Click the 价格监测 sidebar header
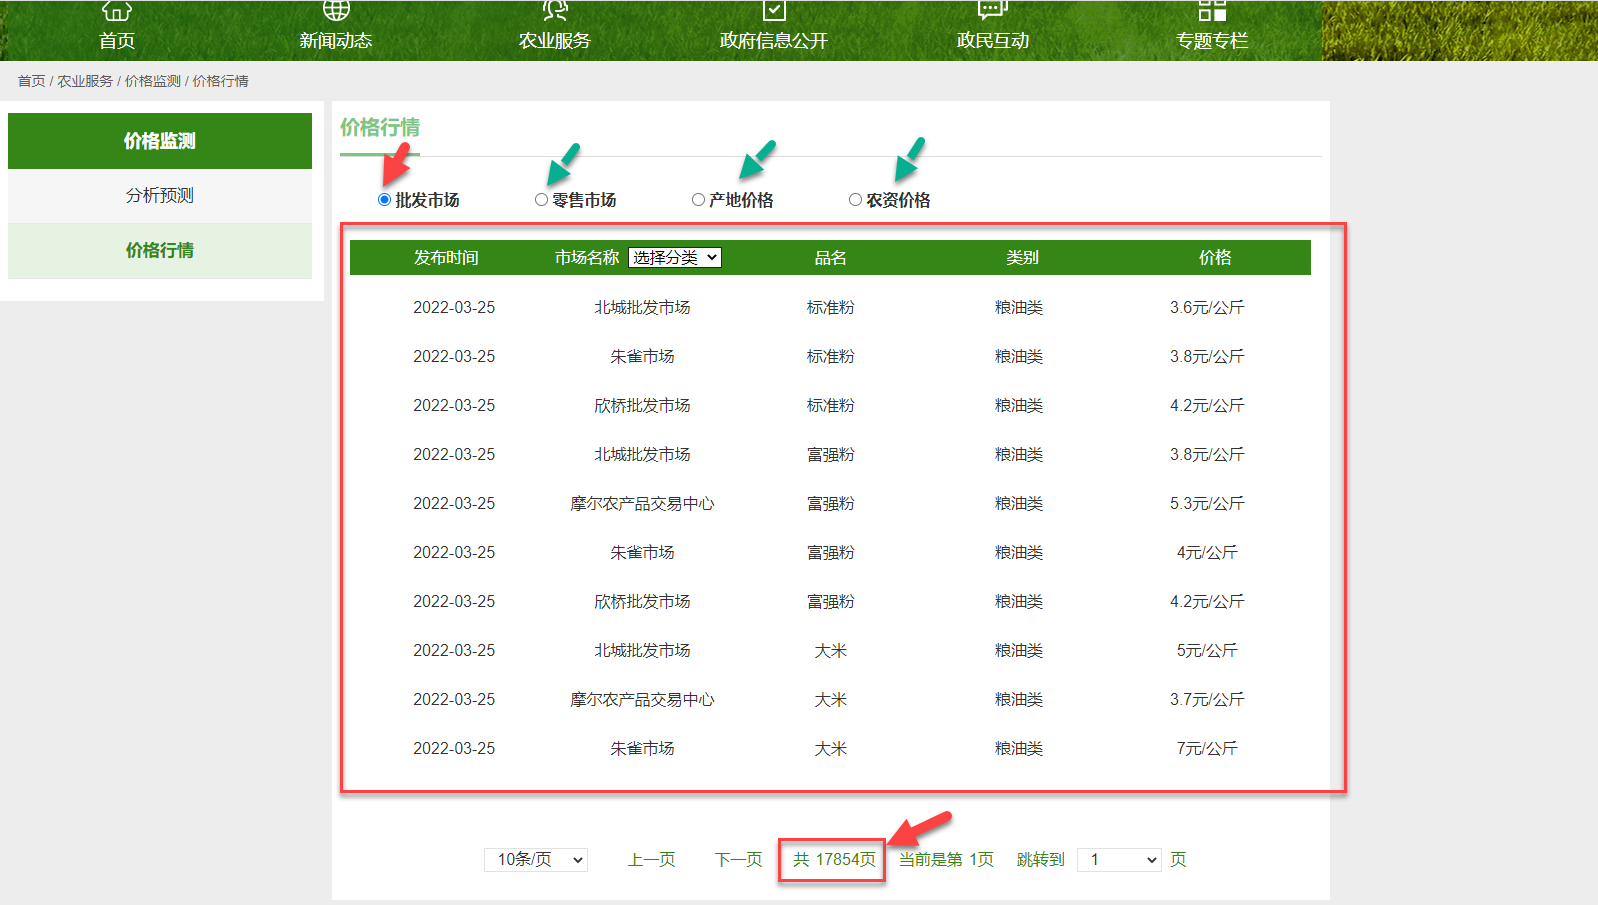This screenshot has width=1598, height=905. 160,141
